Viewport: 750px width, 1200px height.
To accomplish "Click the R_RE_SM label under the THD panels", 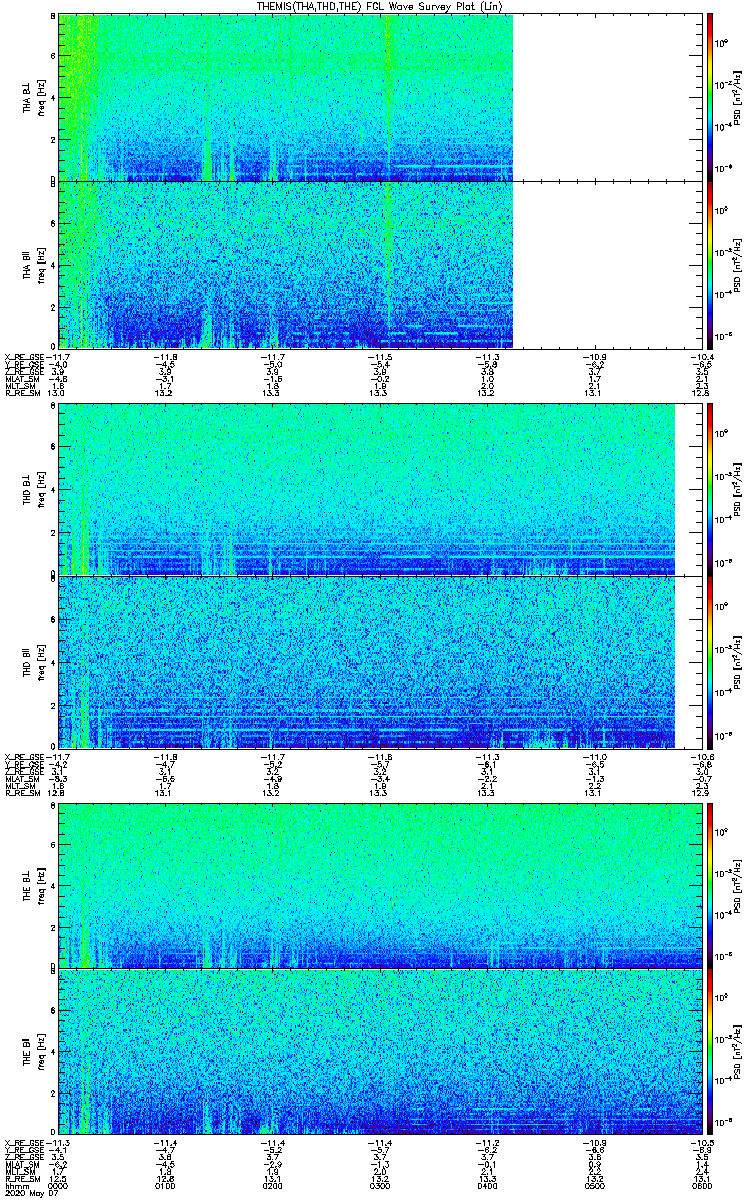I will pyautogui.click(x=24, y=793).
